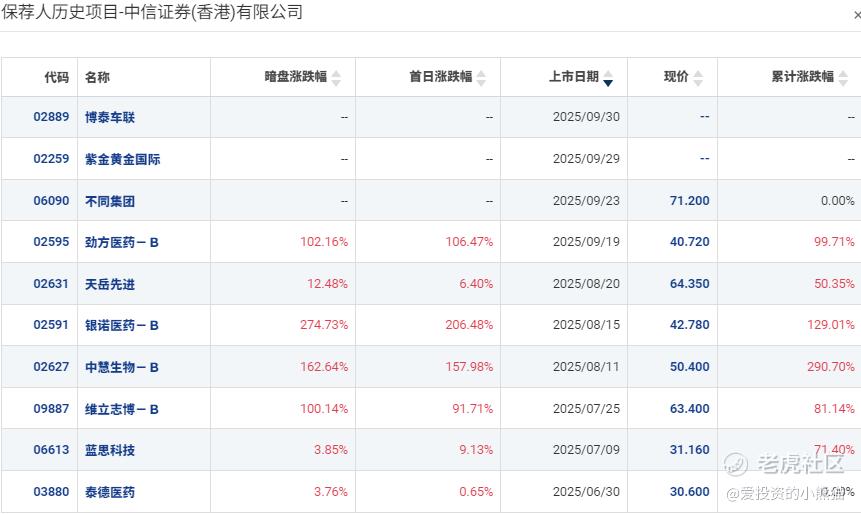Open 天岳先进 stock page
The height and width of the screenshot is (514, 861).
click(x=110, y=284)
